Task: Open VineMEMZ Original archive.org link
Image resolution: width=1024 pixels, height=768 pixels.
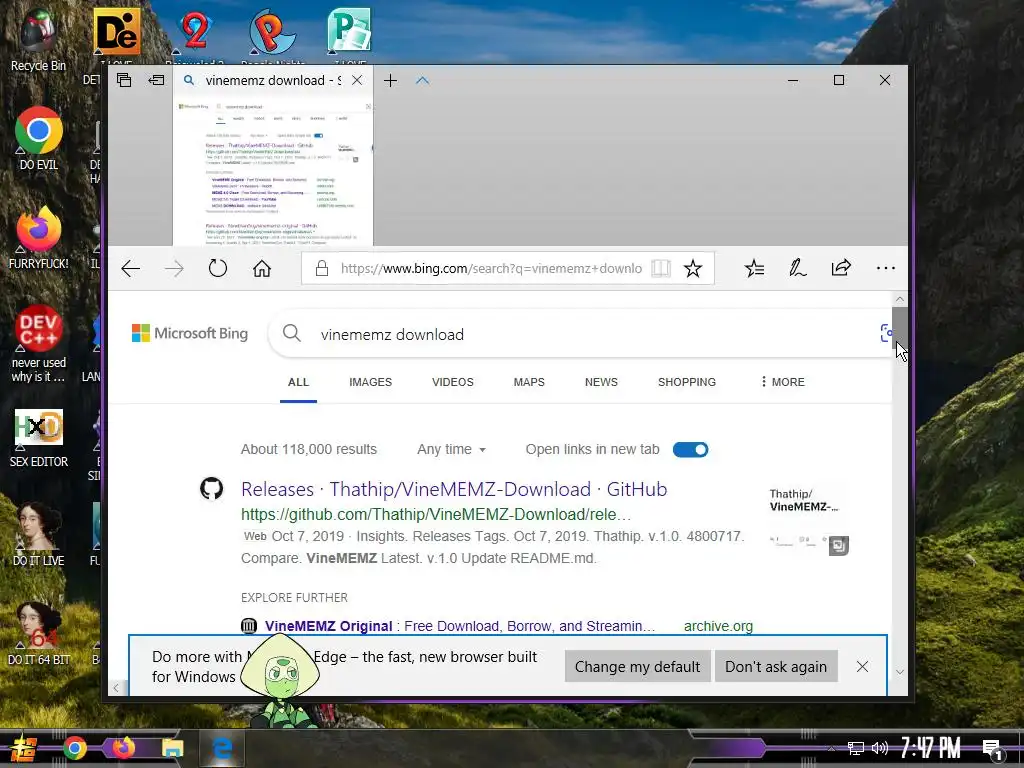Action: pos(460,626)
